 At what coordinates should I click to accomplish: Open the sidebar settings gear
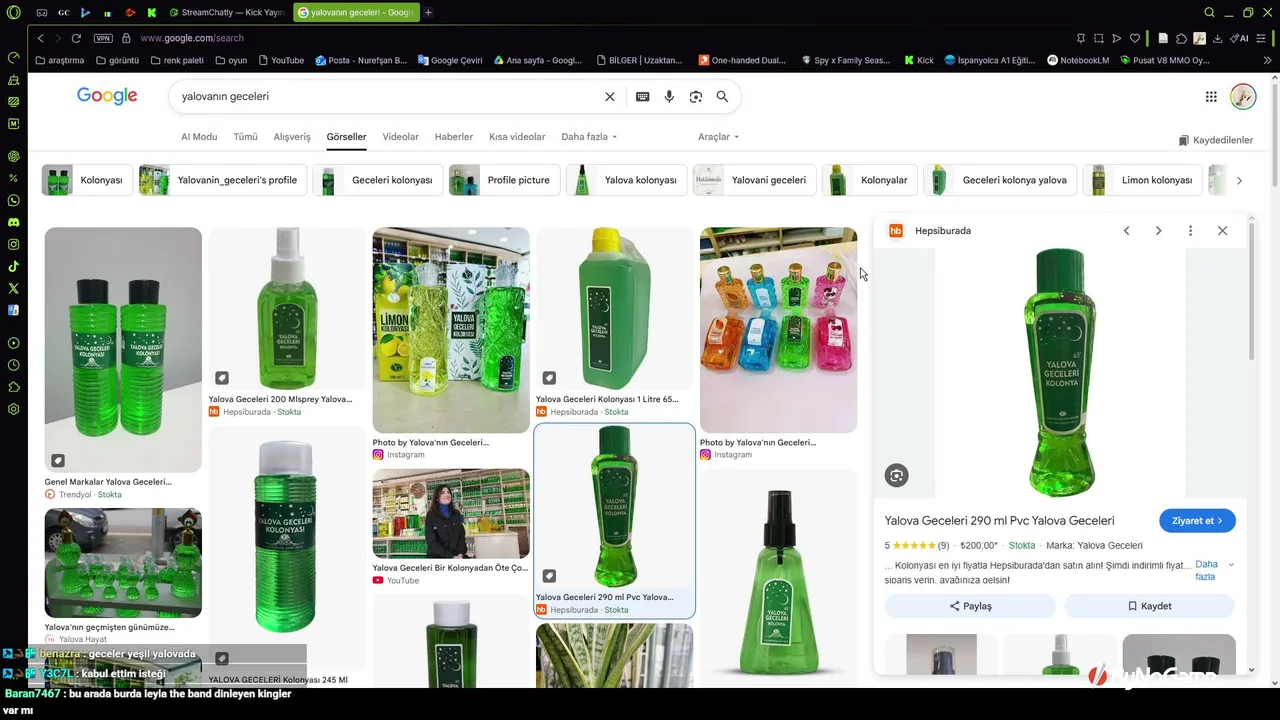[x=13, y=409]
